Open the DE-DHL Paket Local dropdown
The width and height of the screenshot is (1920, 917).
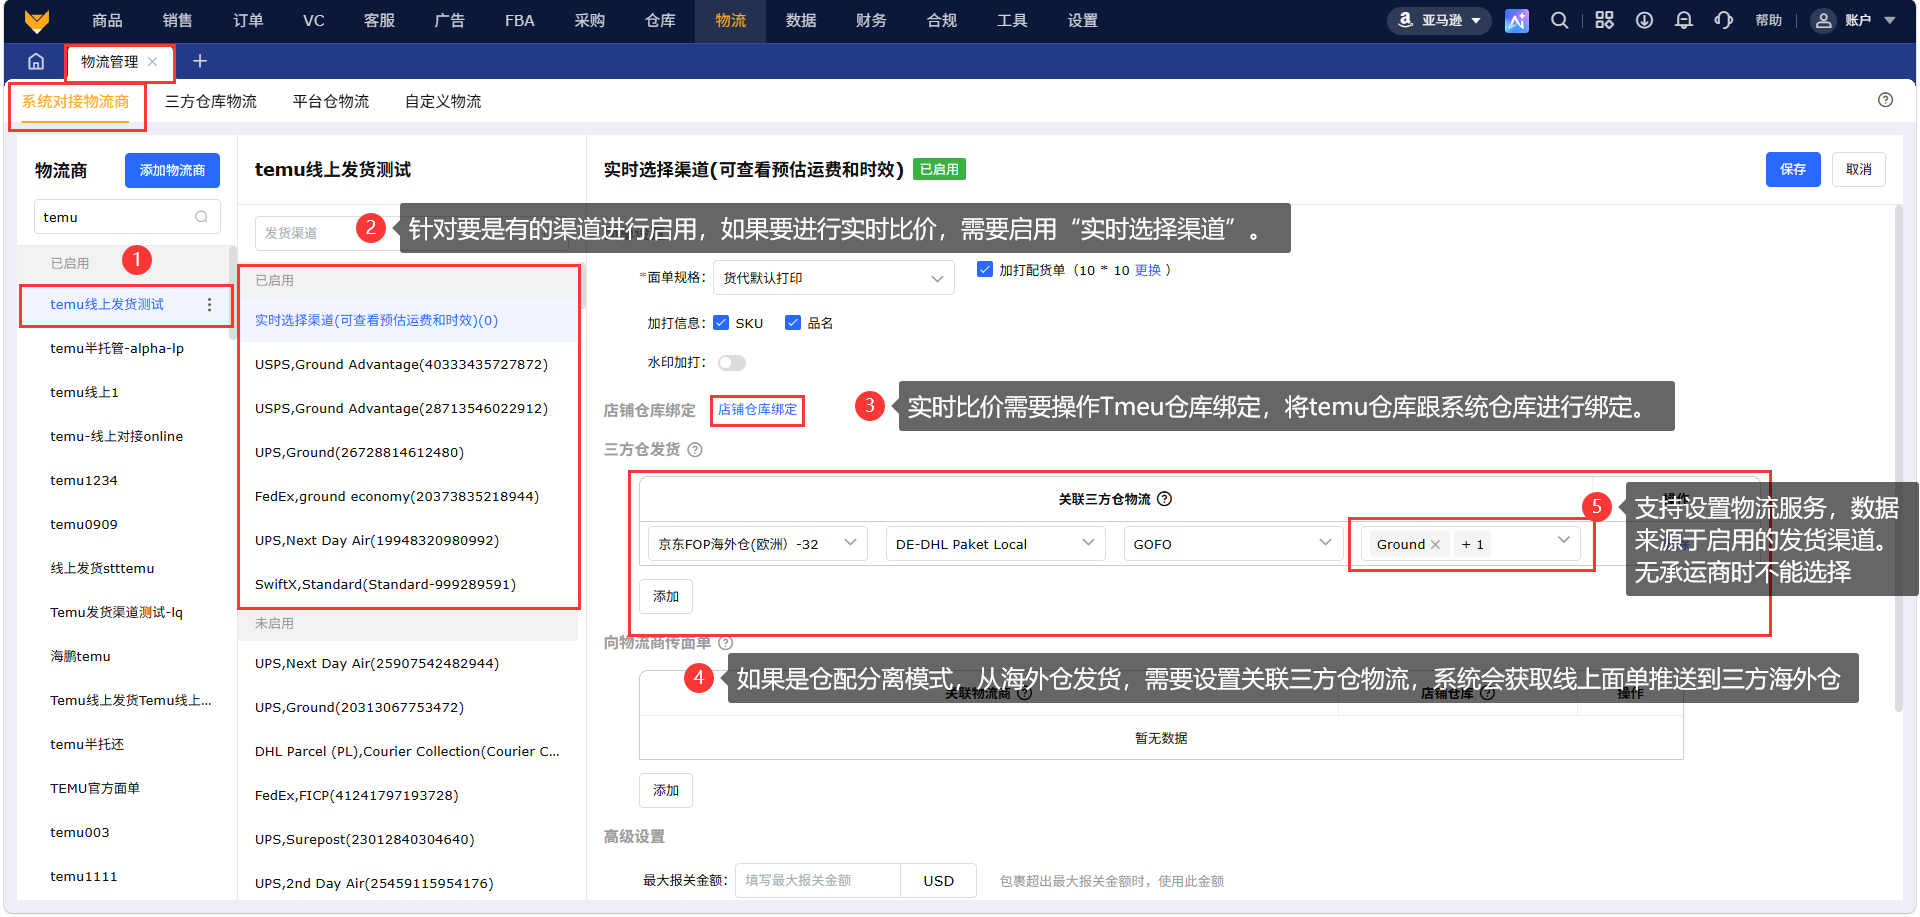996,544
